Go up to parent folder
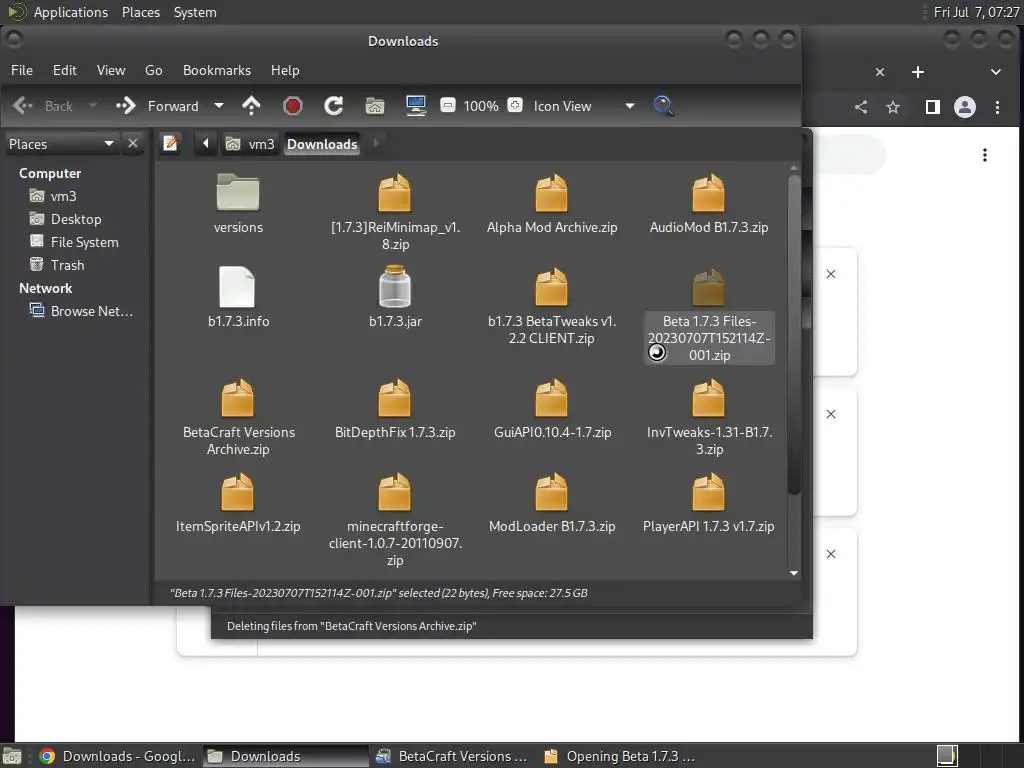This screenshot has width=1024, height=768. 251,106
